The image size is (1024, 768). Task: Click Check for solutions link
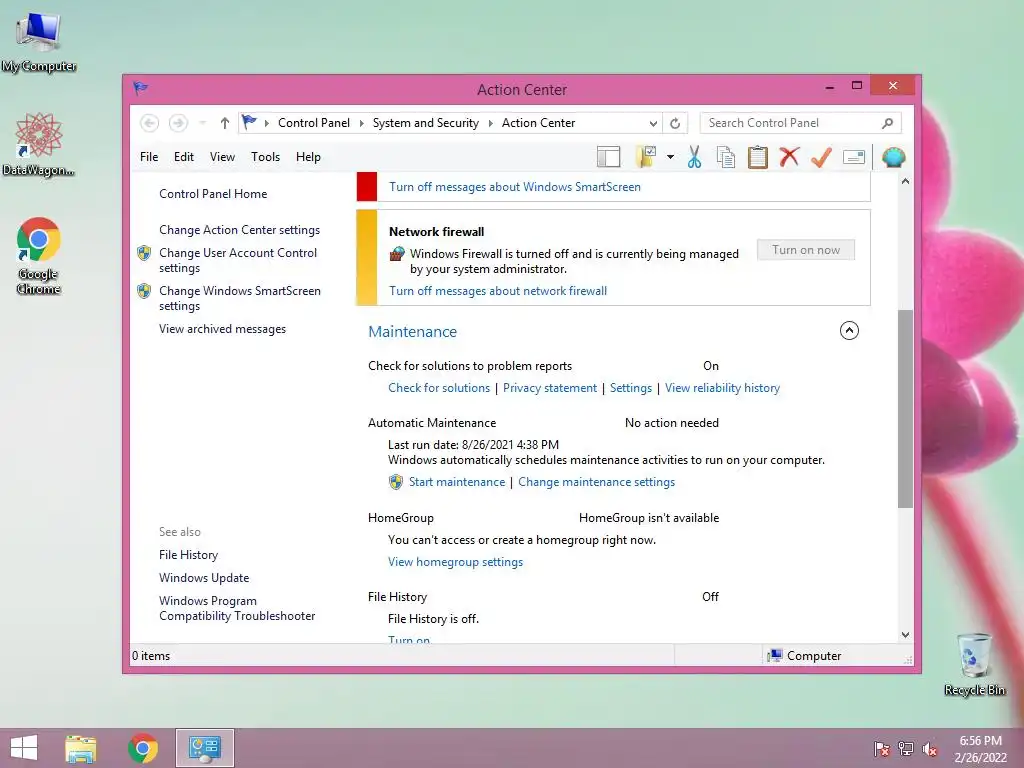coord(439,388)
